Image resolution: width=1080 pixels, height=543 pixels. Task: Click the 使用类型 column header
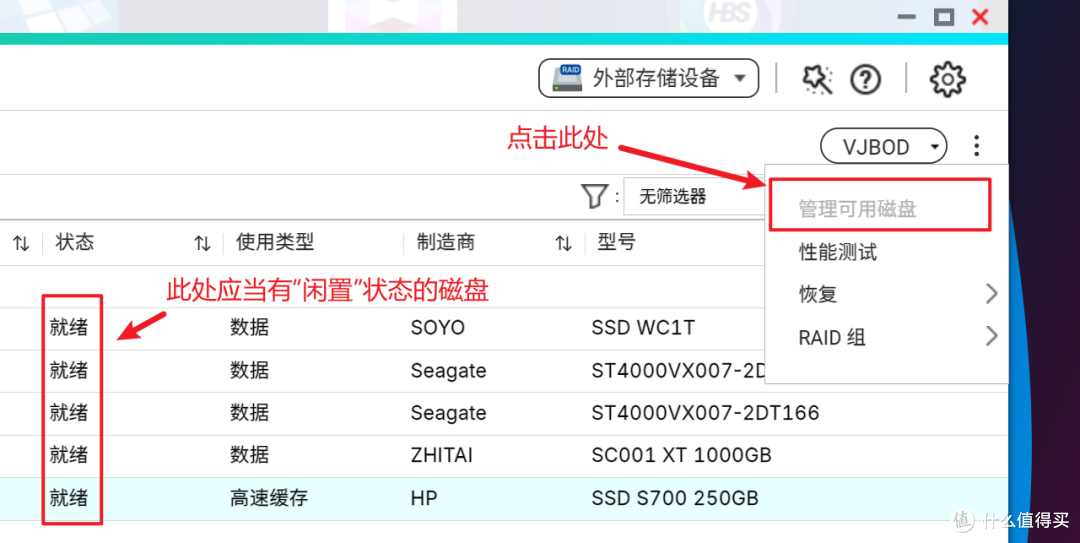coord(275,242)
